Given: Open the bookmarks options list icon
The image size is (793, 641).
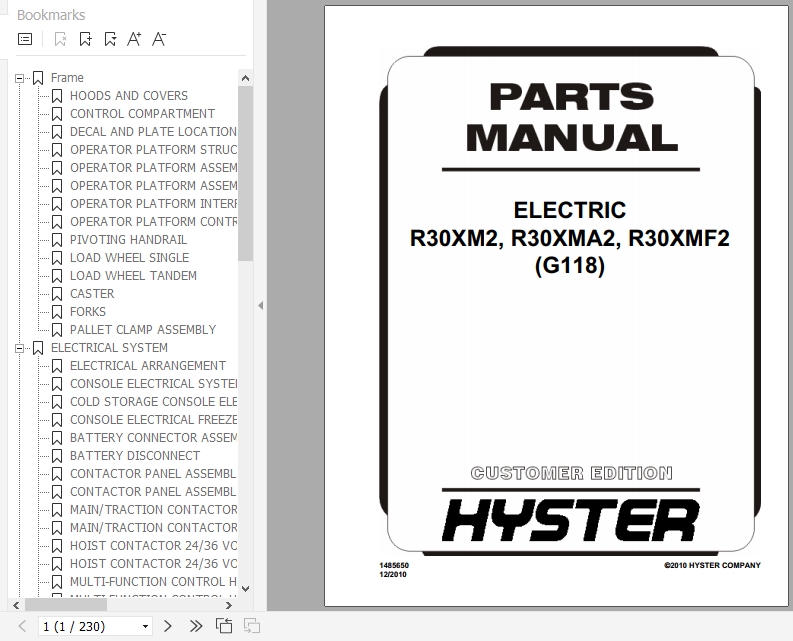Looking at the screenshot, I should (25, 39).
